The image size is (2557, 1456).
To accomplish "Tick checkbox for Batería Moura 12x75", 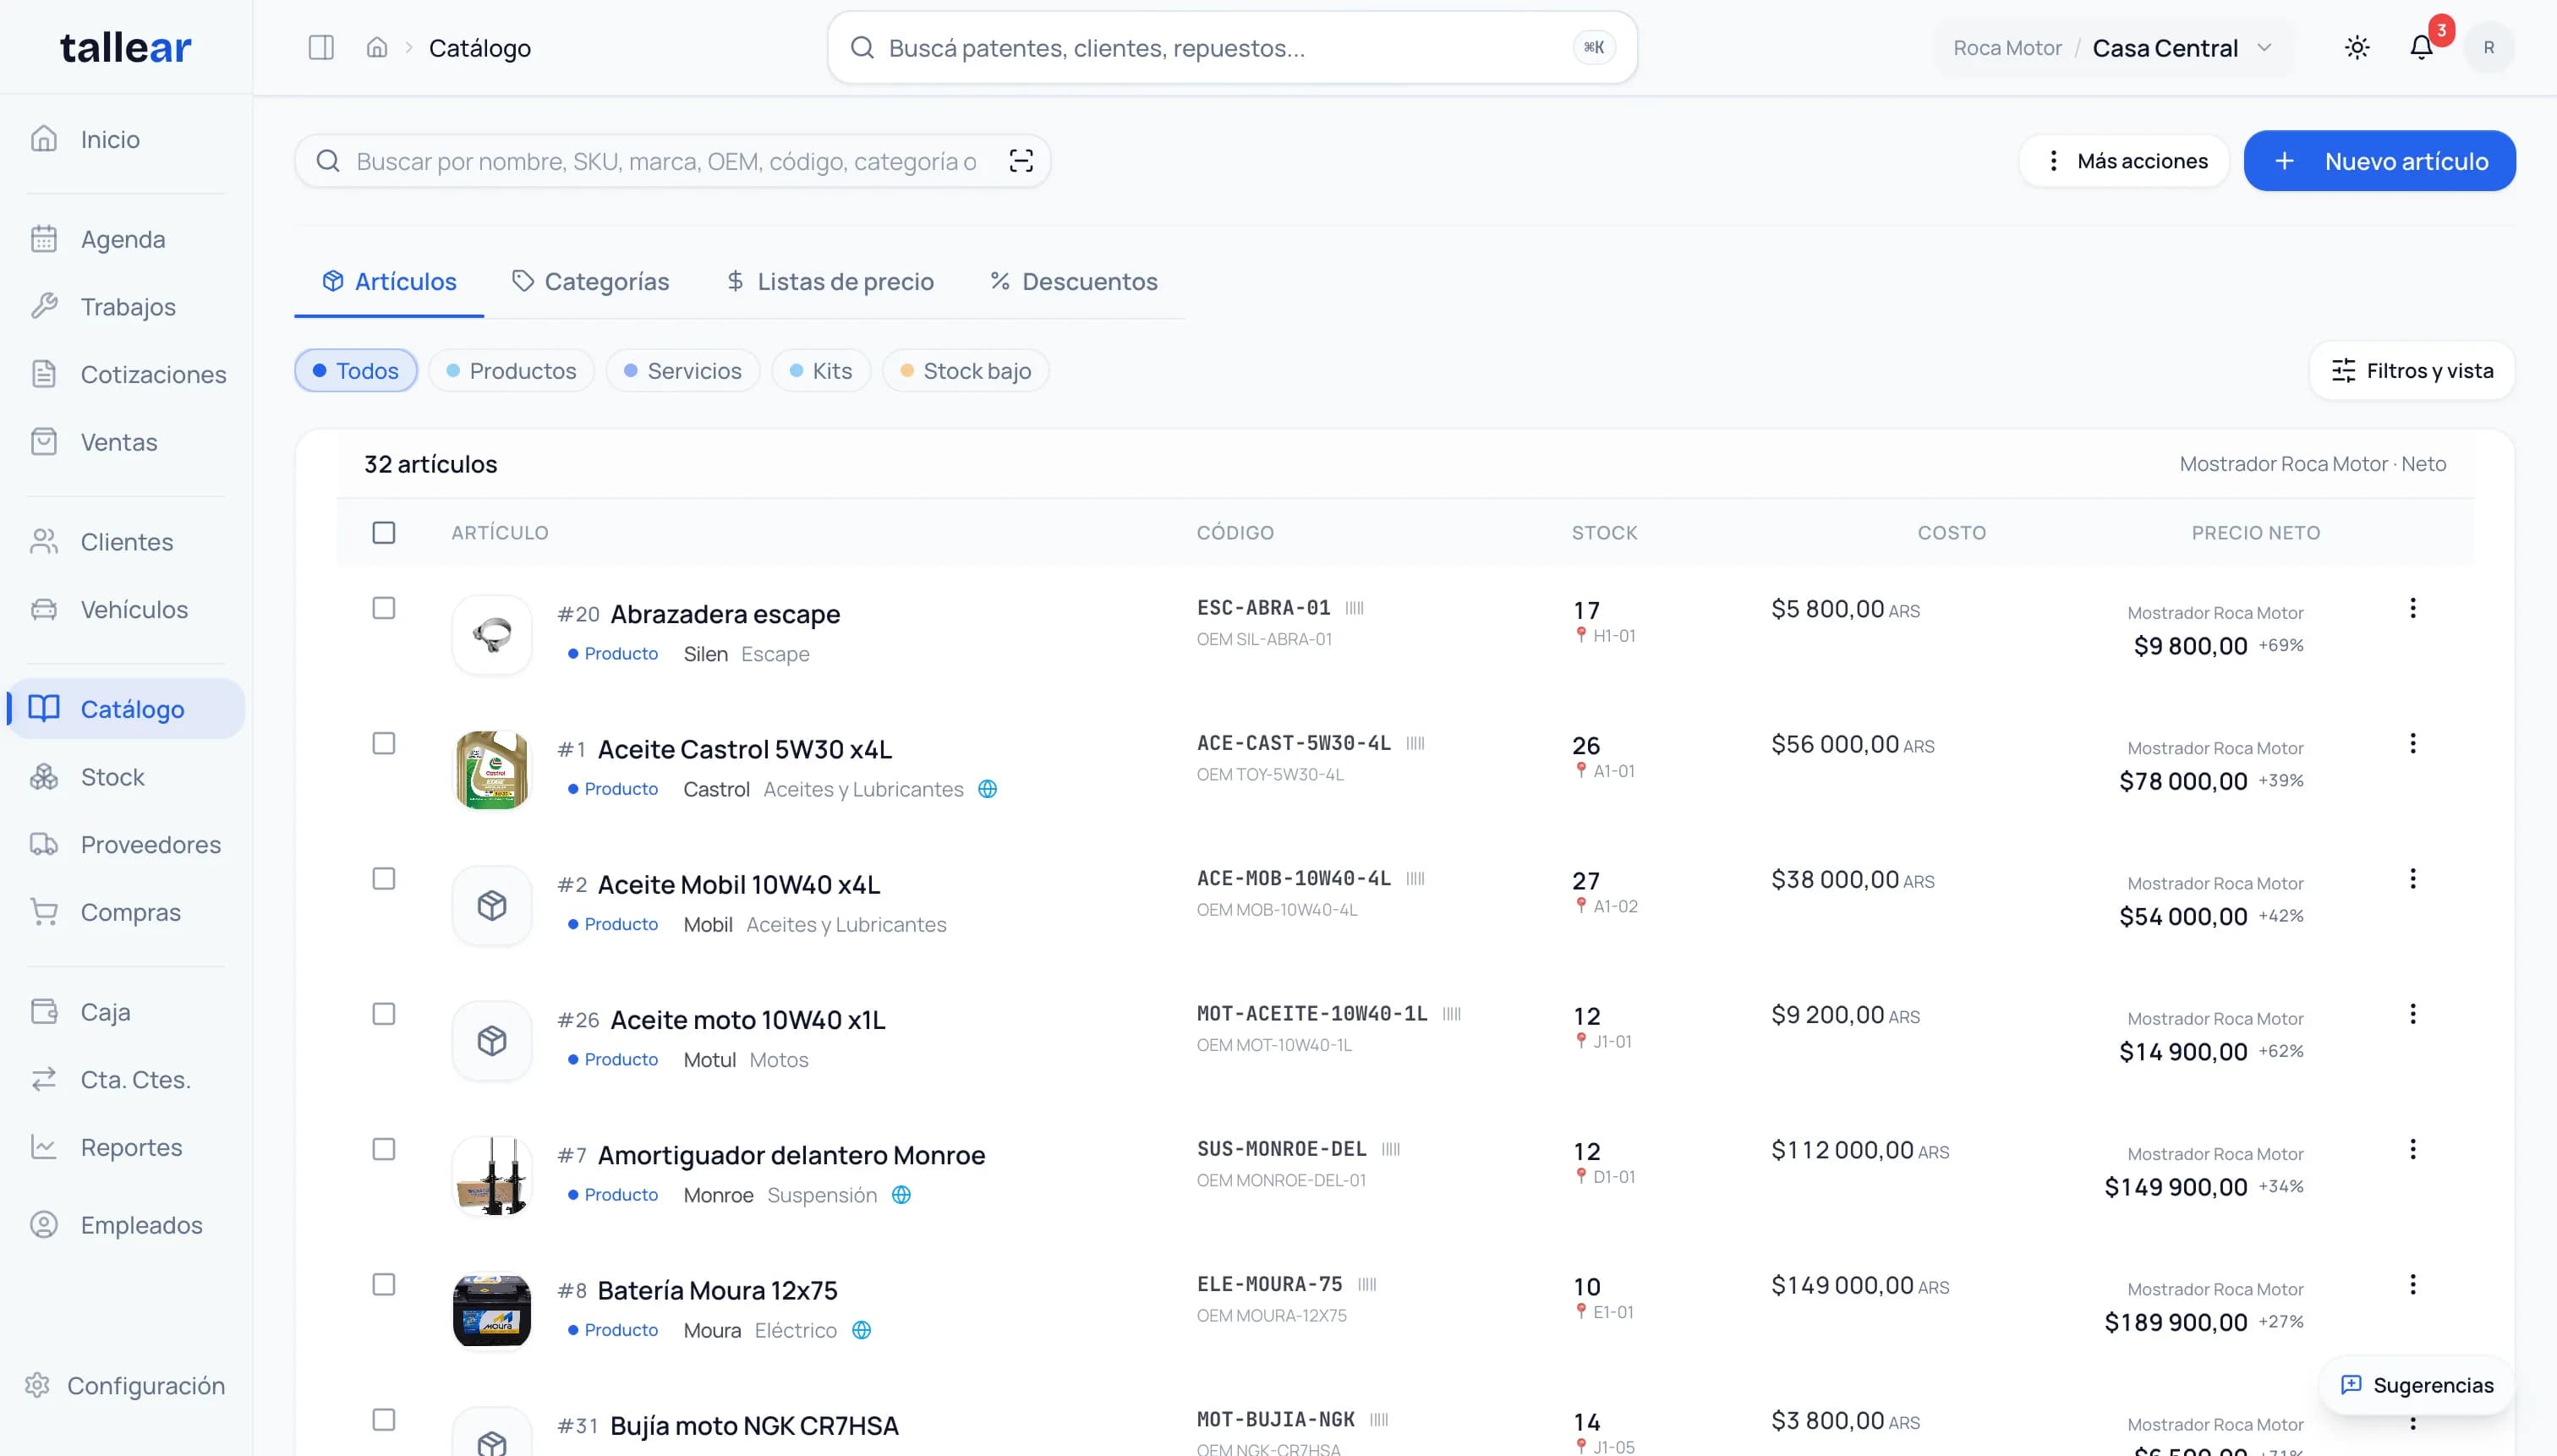I will 384,1284.
